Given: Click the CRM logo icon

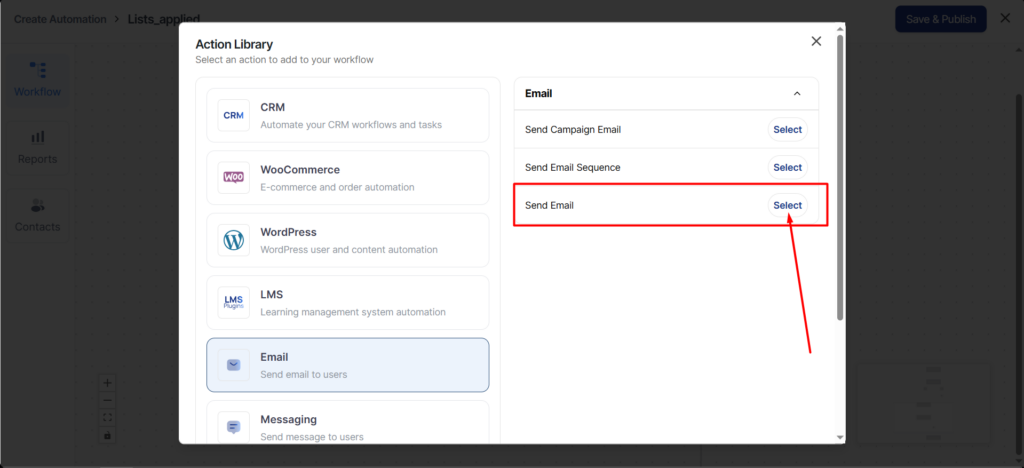Looking at the screenshot, I should (233, 115).
